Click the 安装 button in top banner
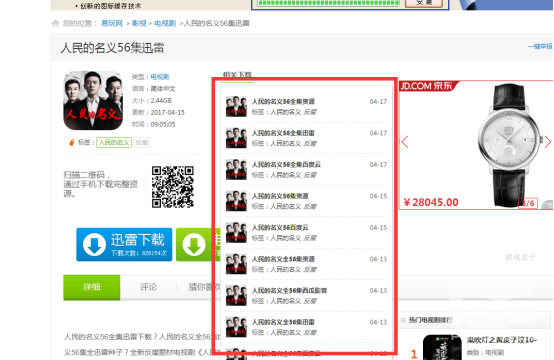 pos(424,3)
